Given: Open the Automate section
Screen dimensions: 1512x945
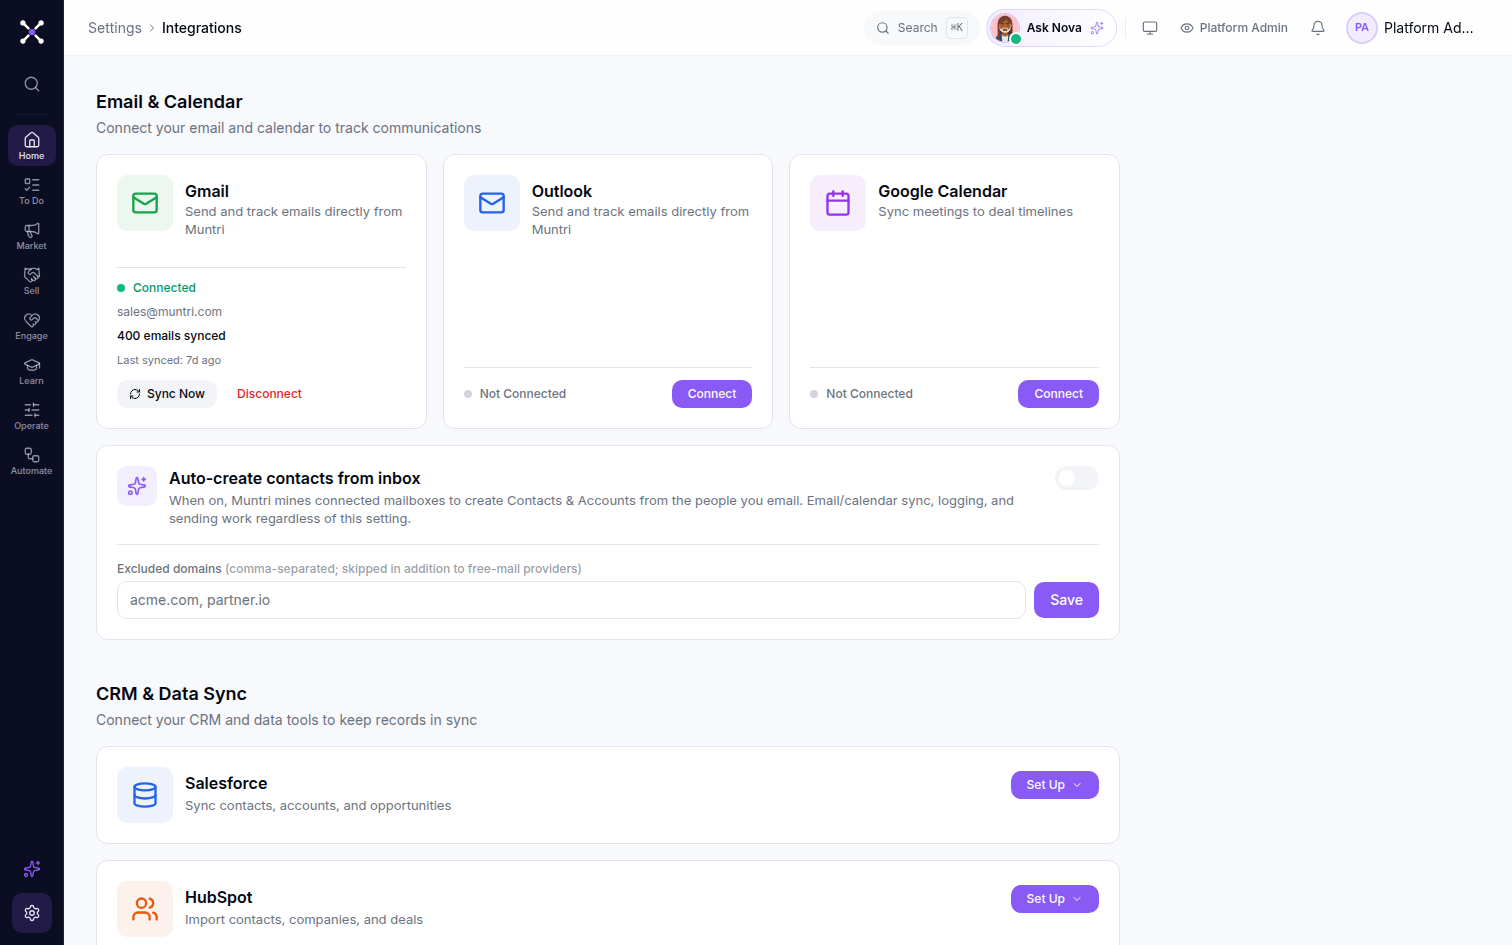Looking at the screenshot, I should coord(32,461).
